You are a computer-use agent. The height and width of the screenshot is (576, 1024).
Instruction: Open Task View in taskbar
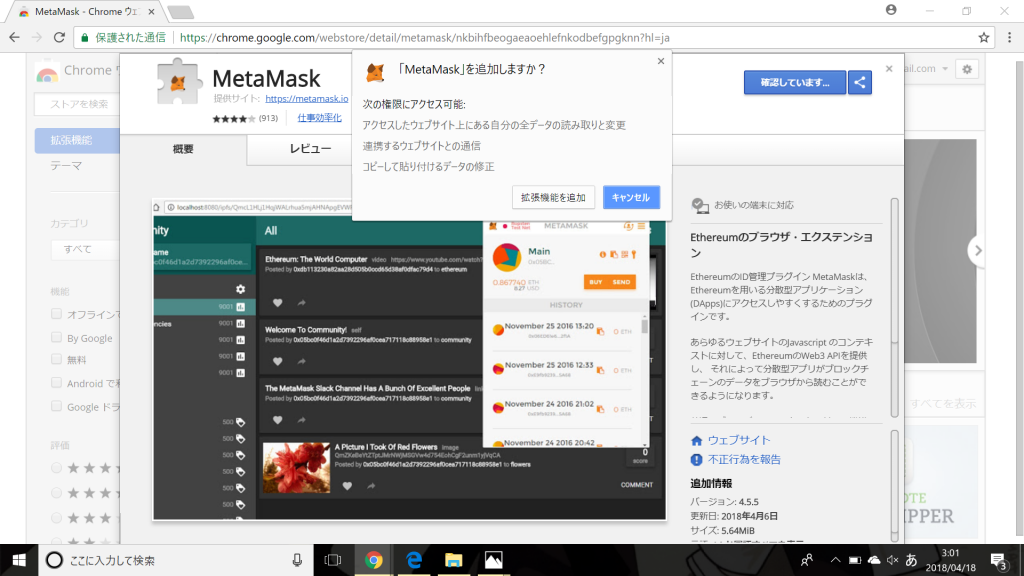[333, 560]
